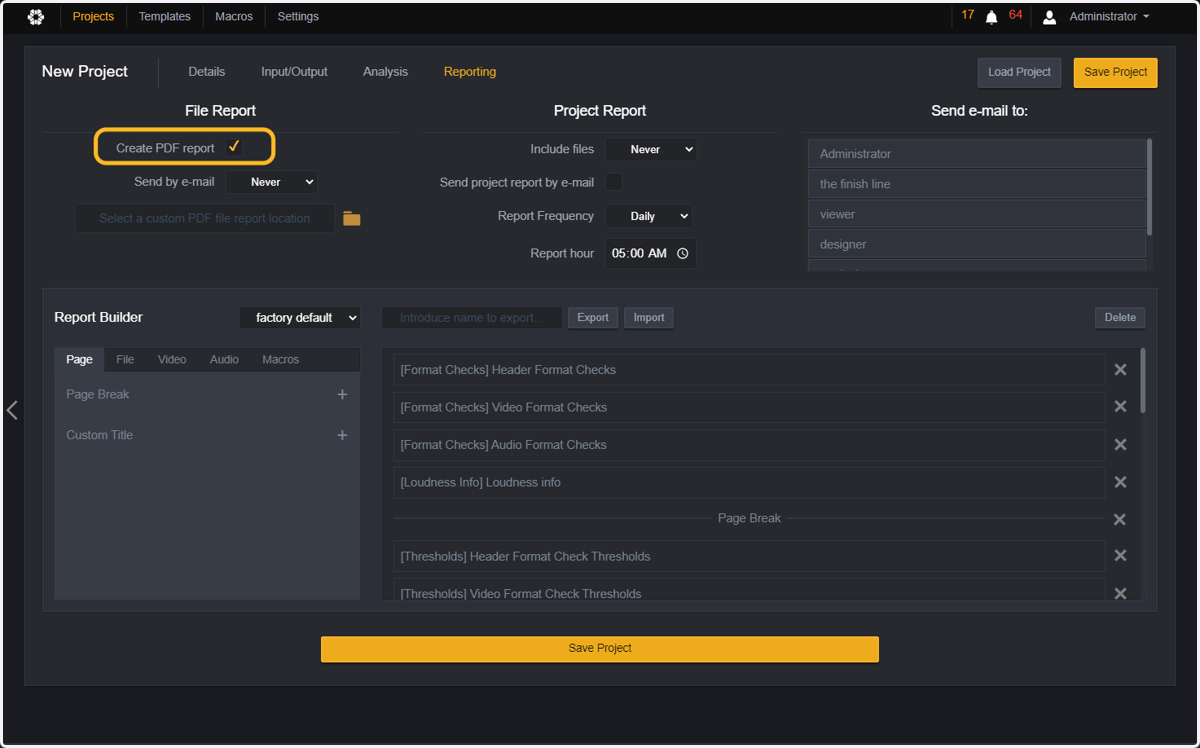This screenshot has width=1200, height=748.
Task: Browse for custom PDF report location folder
Action: (x=351, y=218)
